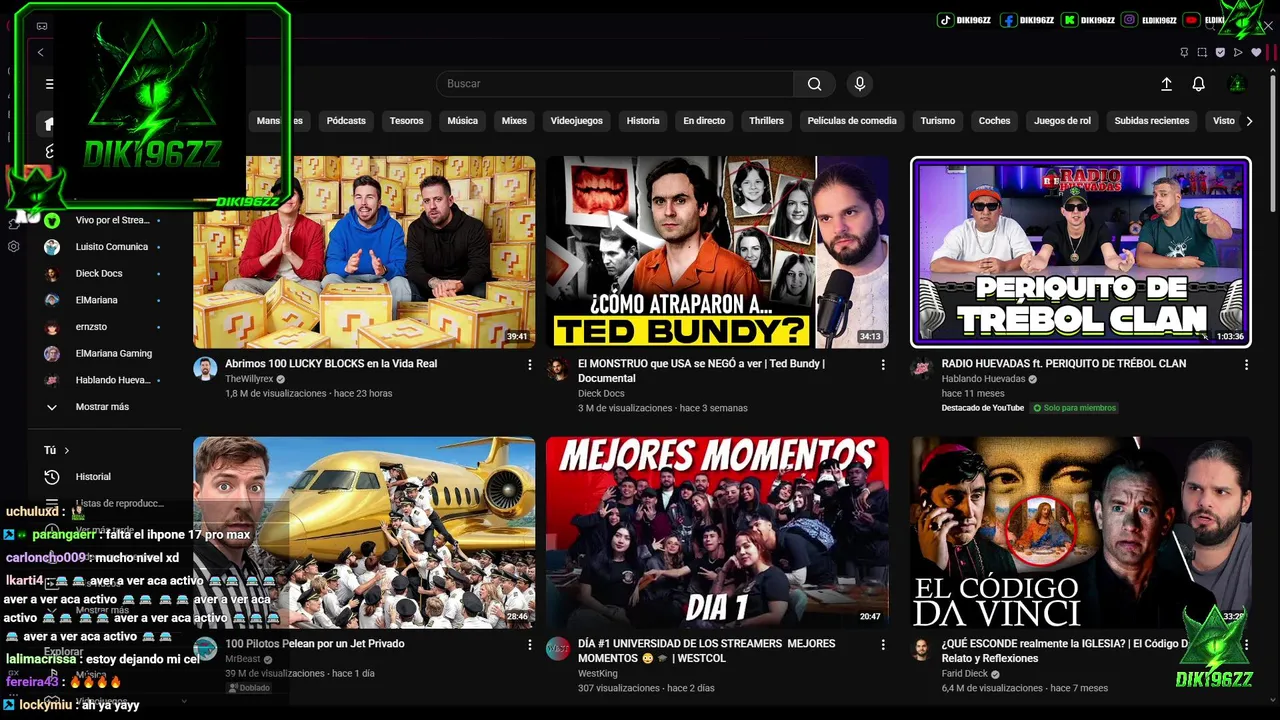Open the Create upload icon
This screenshot has height=720, width=1280.
click(1166, 84)
